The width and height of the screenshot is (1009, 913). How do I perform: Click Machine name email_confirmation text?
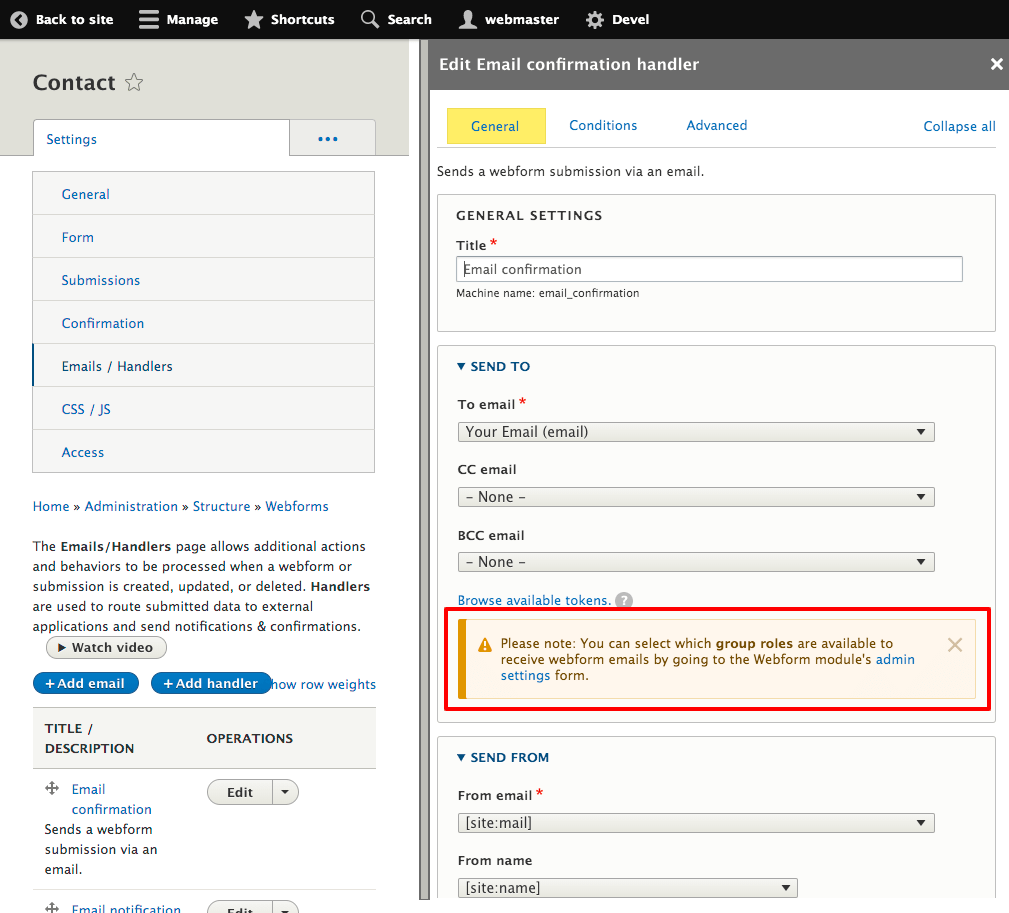548,293
